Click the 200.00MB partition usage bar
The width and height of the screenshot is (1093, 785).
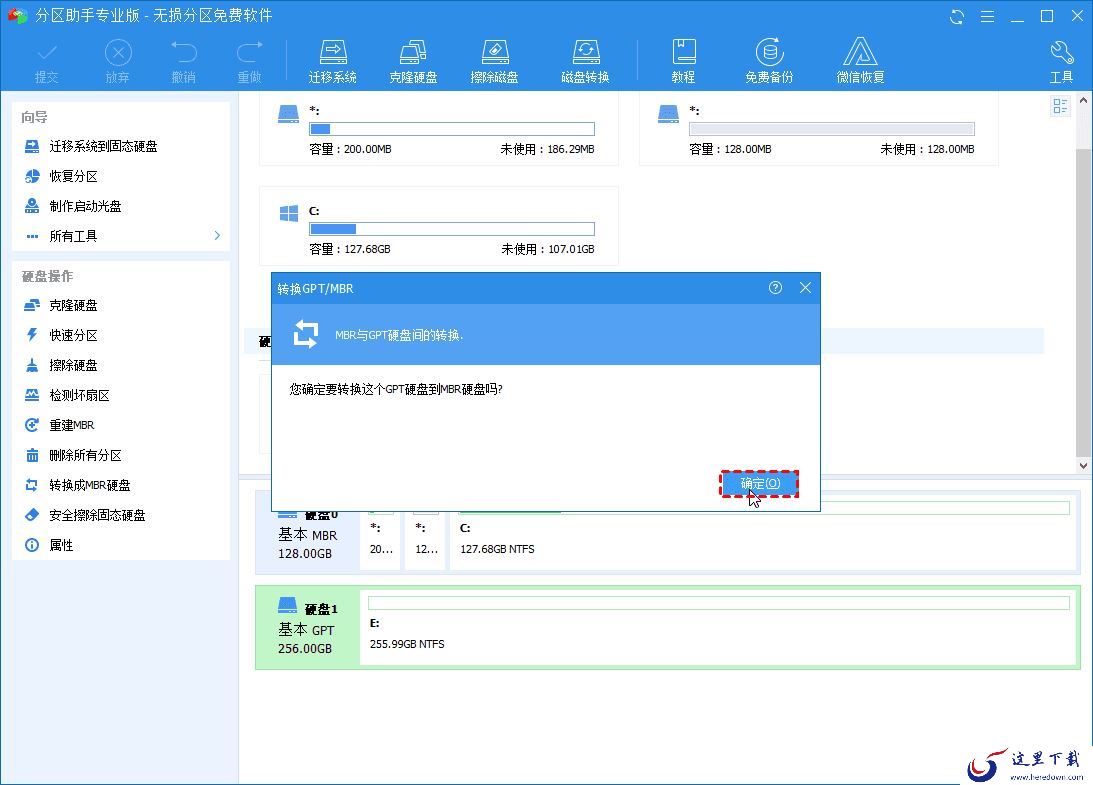click(452, 129)
